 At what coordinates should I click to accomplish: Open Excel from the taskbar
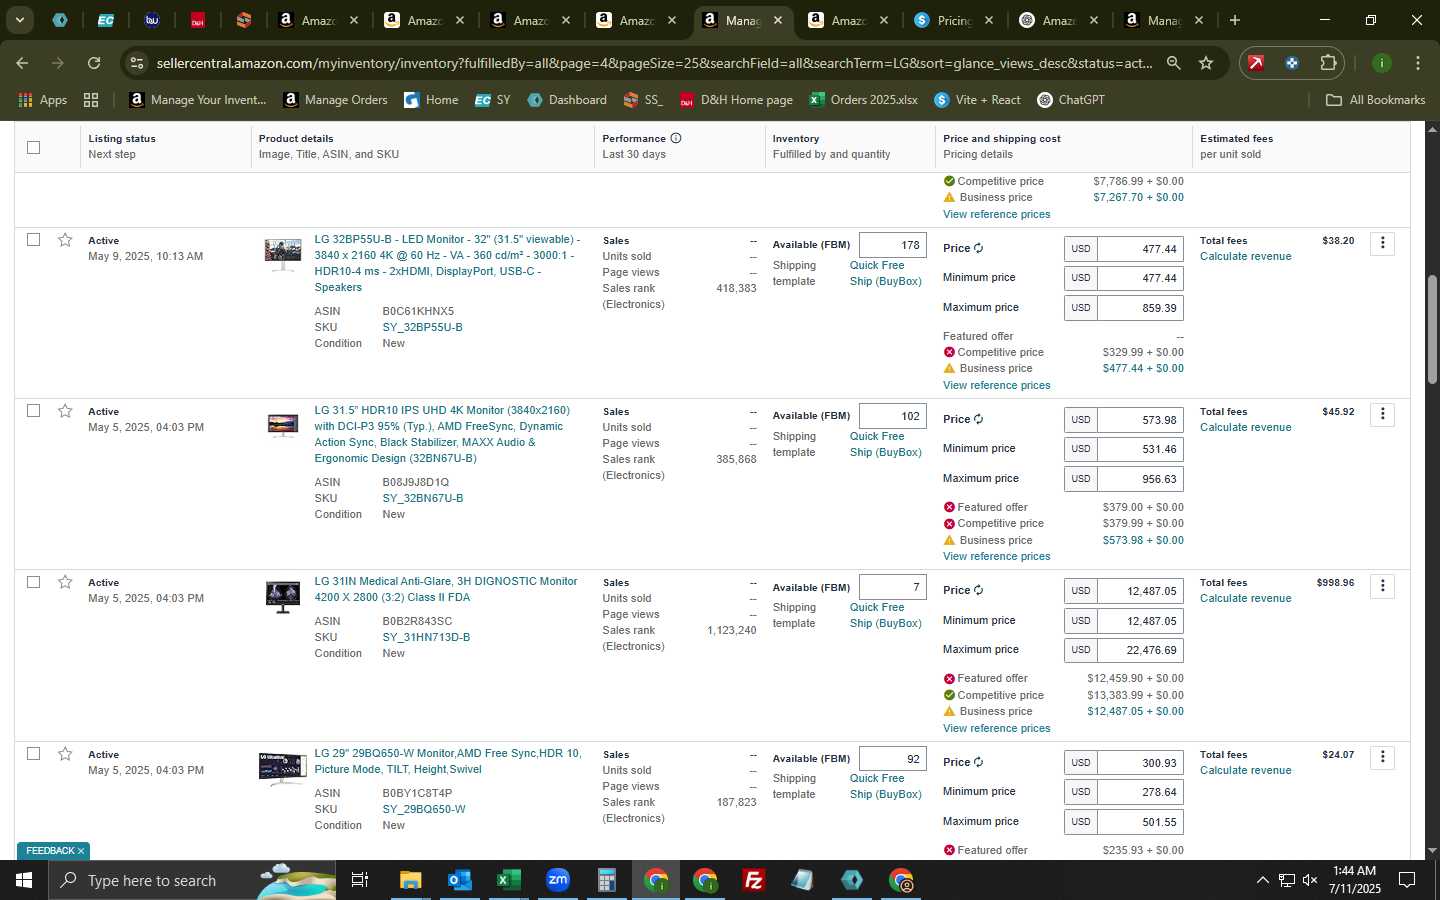508,880
